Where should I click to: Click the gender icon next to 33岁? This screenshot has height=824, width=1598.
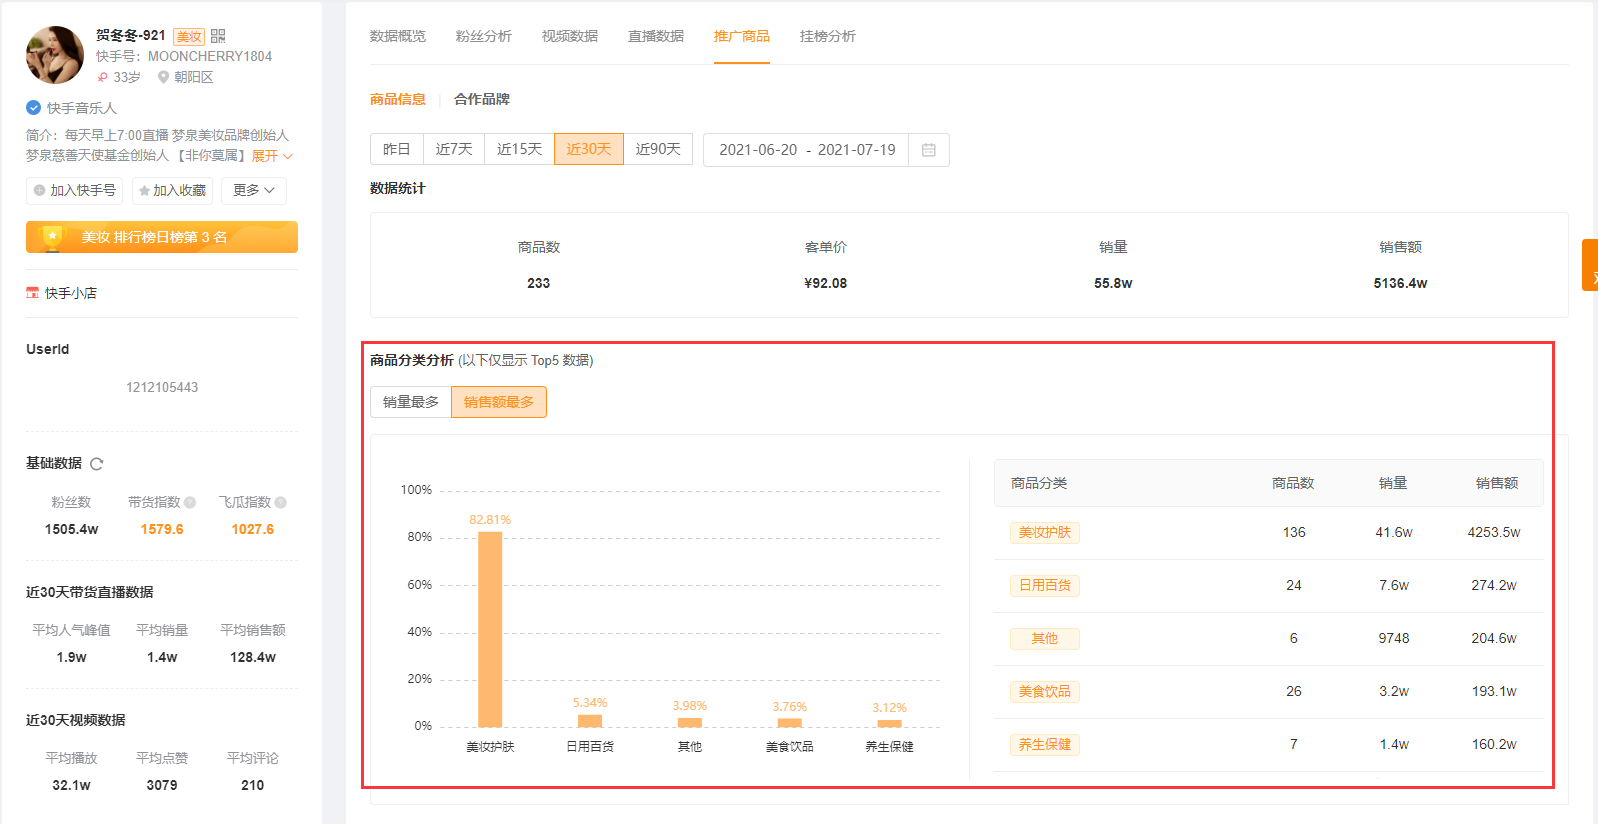click(102, 77)
